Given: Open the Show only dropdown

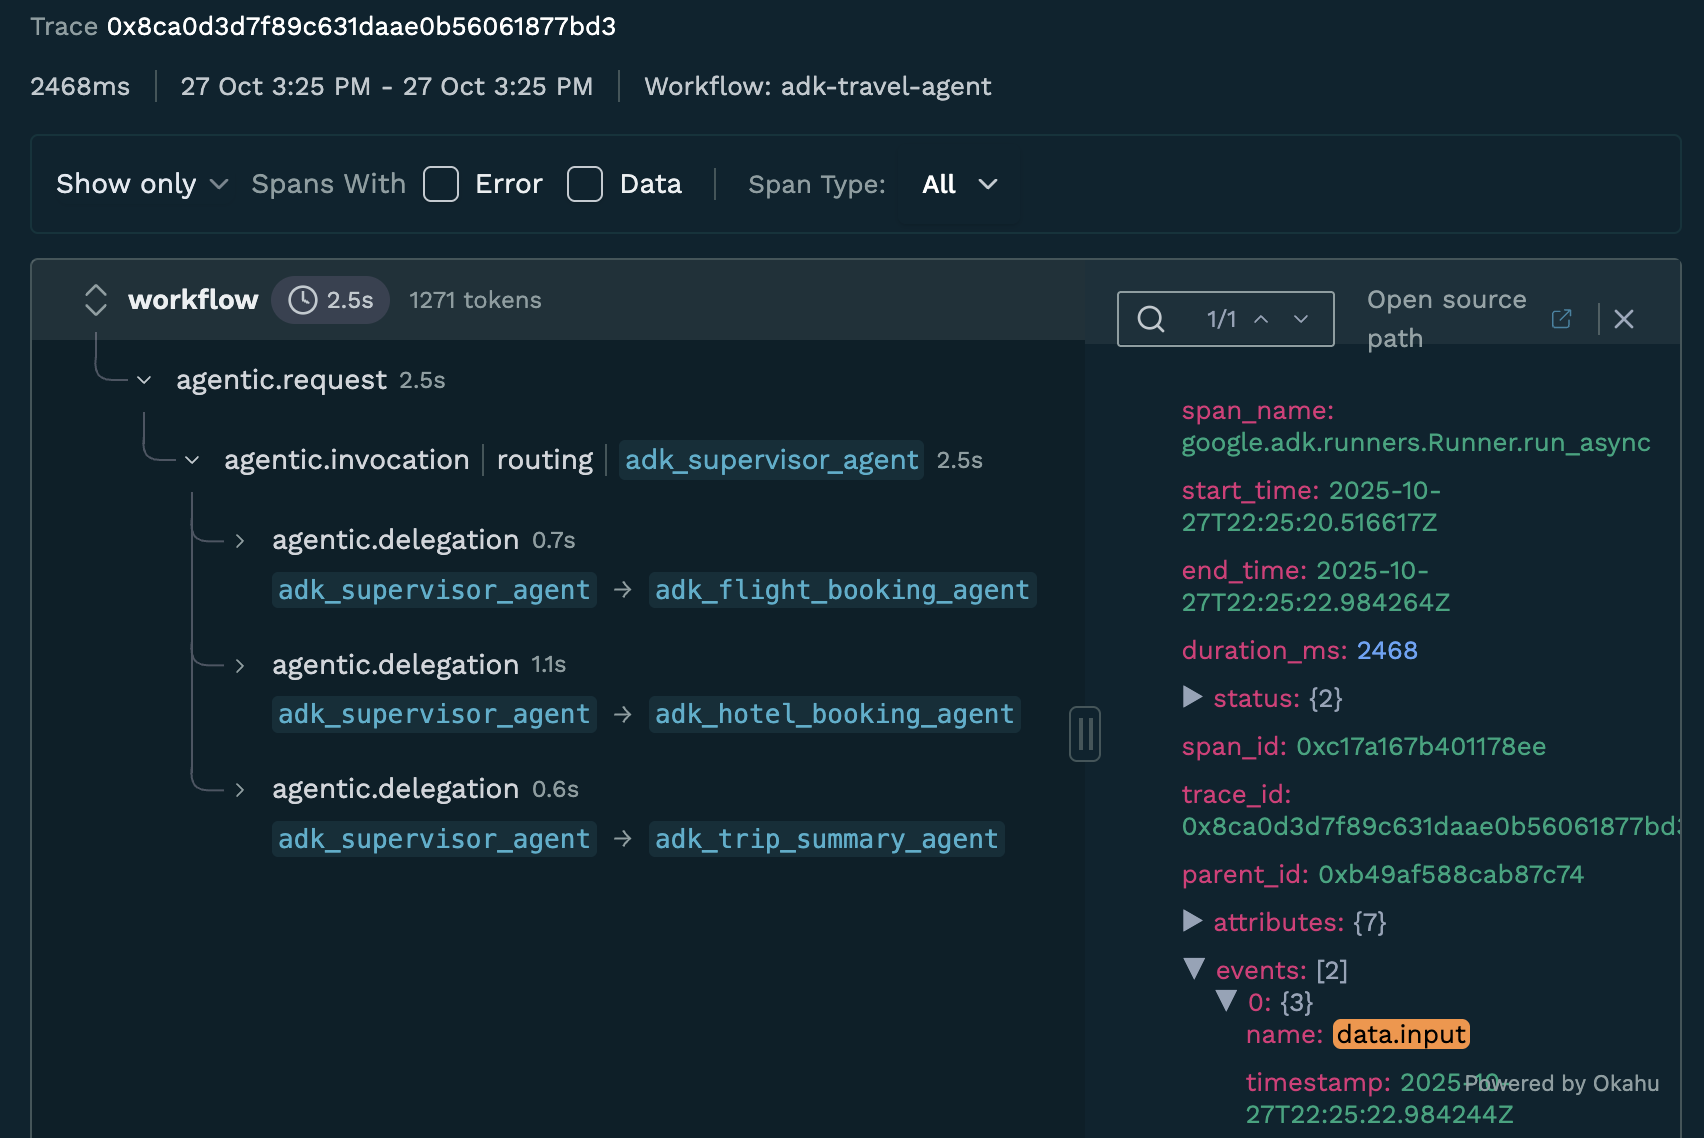Looking at the screenshot, I should pos(141,184).
